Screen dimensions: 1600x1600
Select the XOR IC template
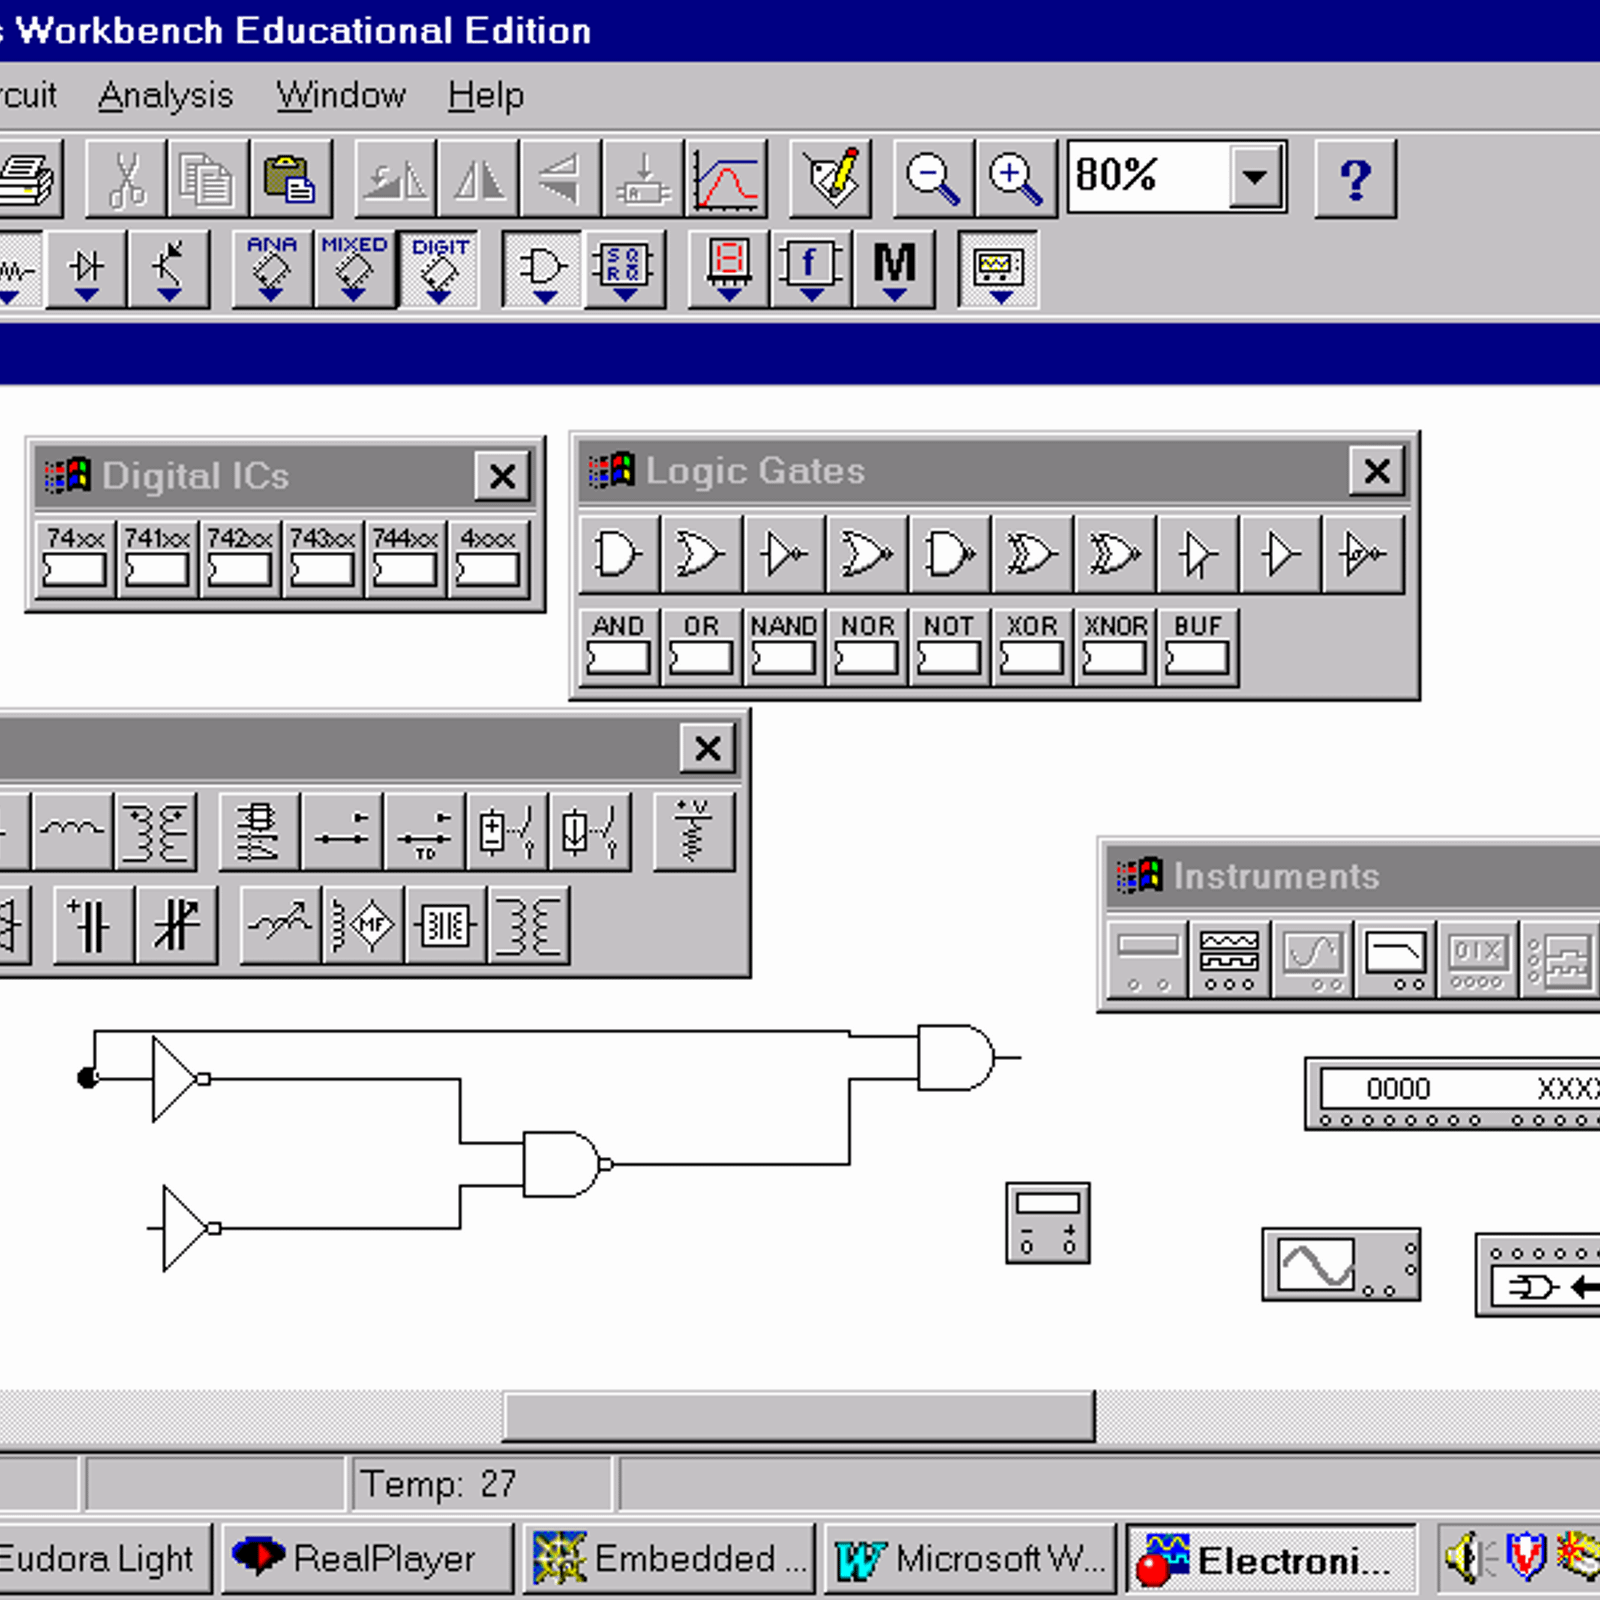(x=1032, y=646)
